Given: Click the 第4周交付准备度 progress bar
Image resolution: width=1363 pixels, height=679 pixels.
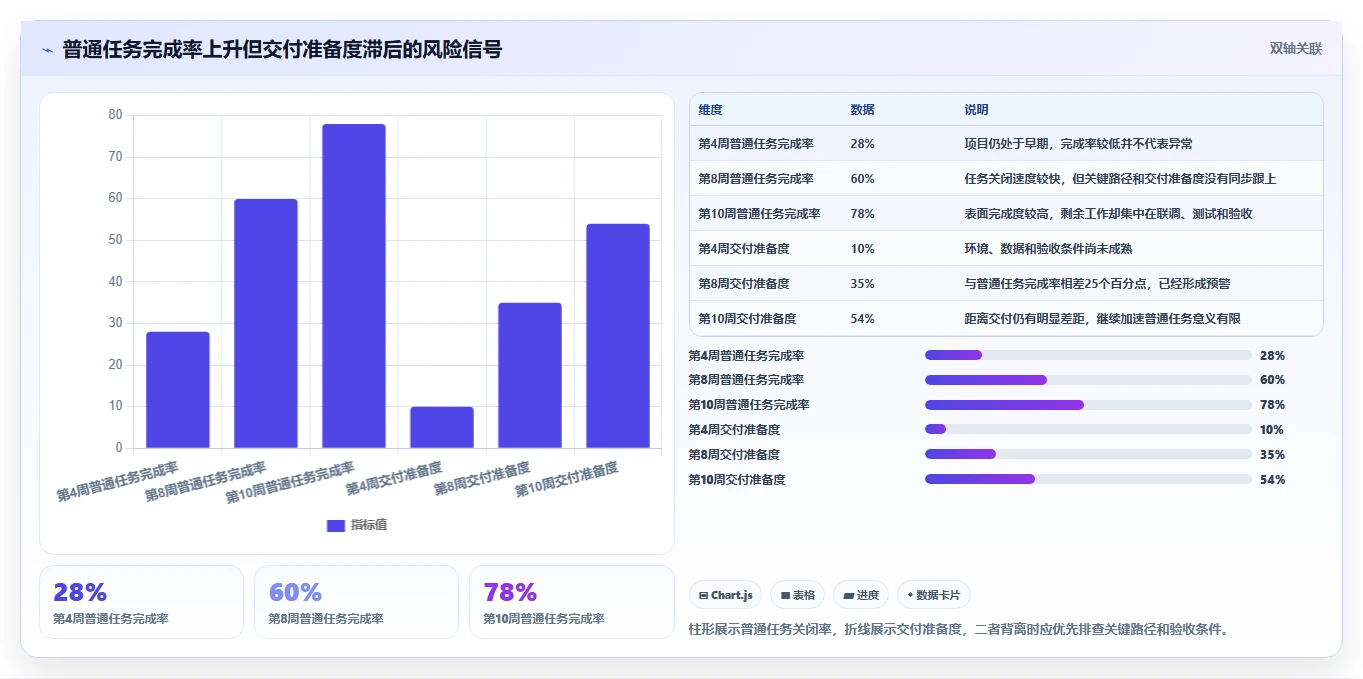Looking at the screenshot, I should [1088, 429].
